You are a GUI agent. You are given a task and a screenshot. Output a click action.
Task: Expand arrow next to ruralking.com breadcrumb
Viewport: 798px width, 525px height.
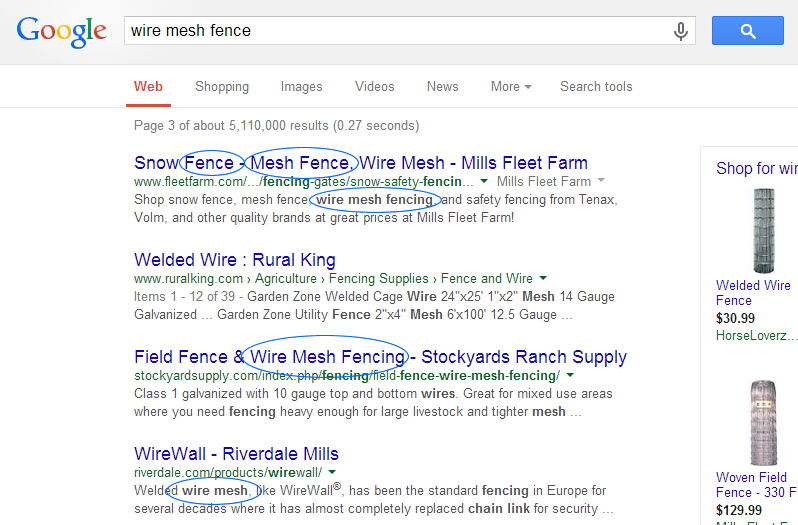543,278
